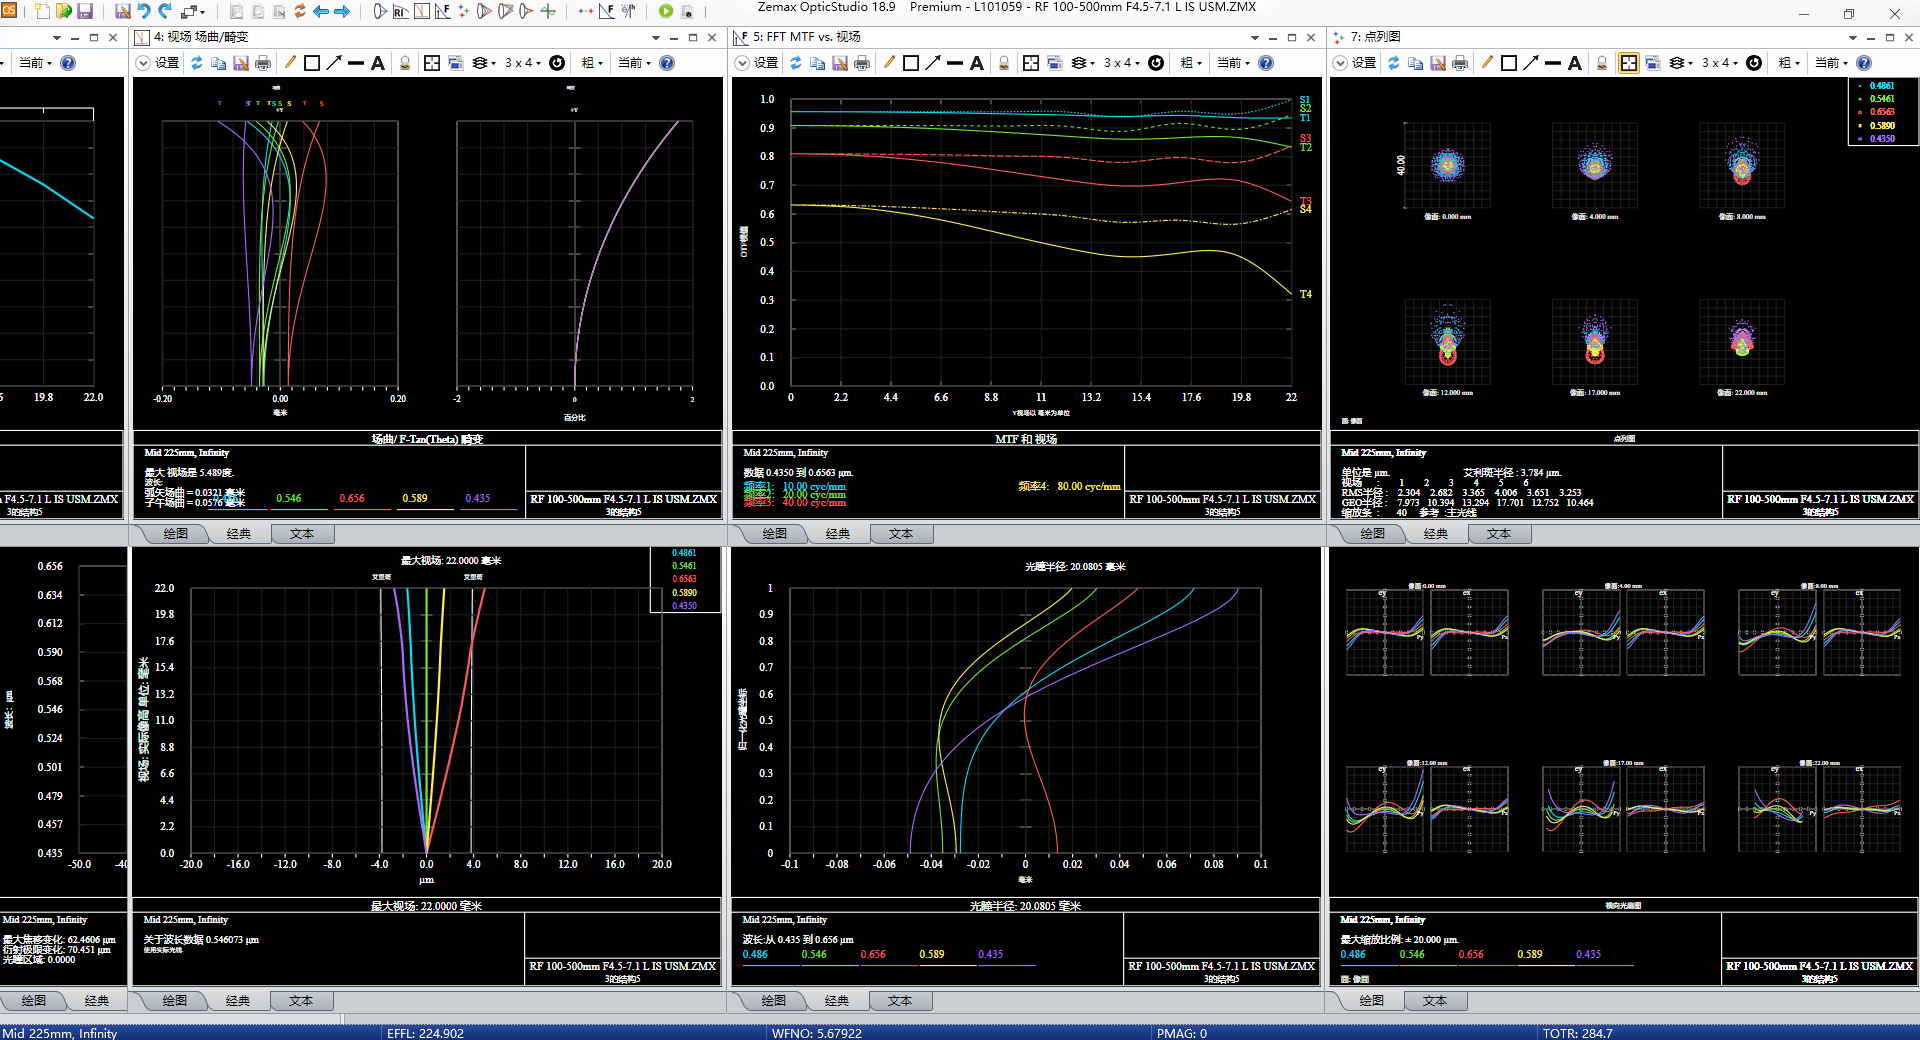The height and width of the screenshot is (1040, 1920).
Task: Toggle the lock icon in spot diagram window 7
Action: click(1602, 63)
